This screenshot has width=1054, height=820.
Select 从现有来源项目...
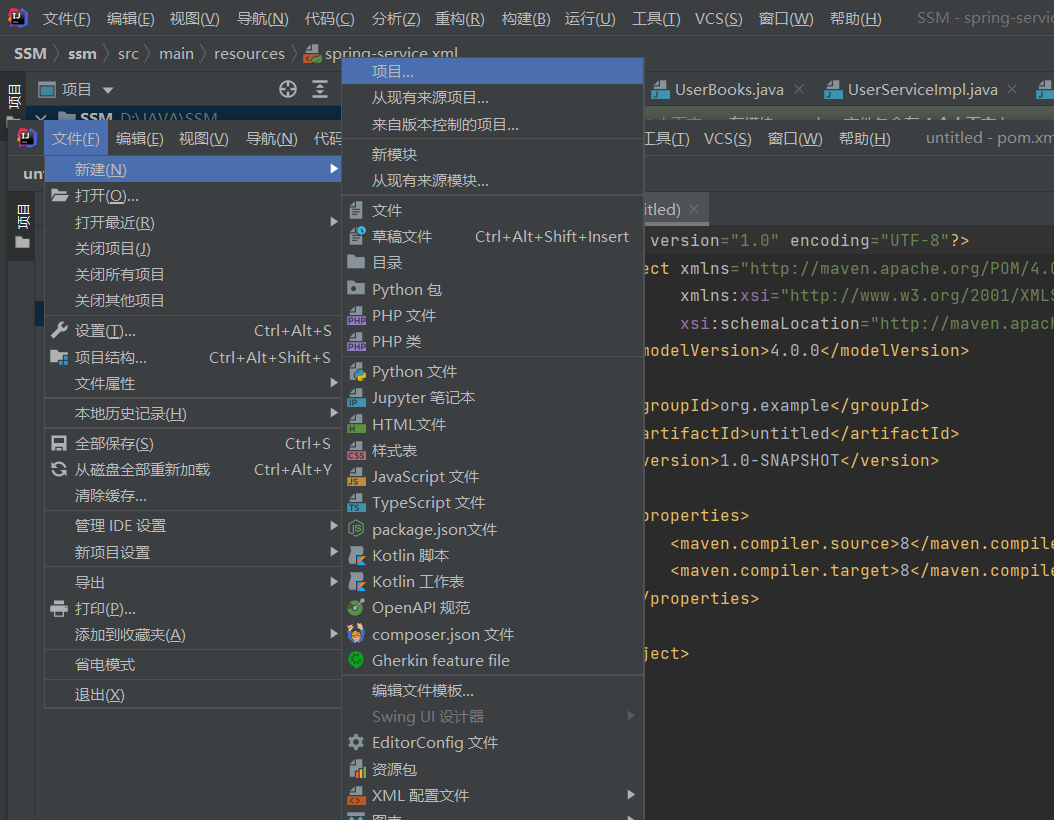click(x=493, y=98)
